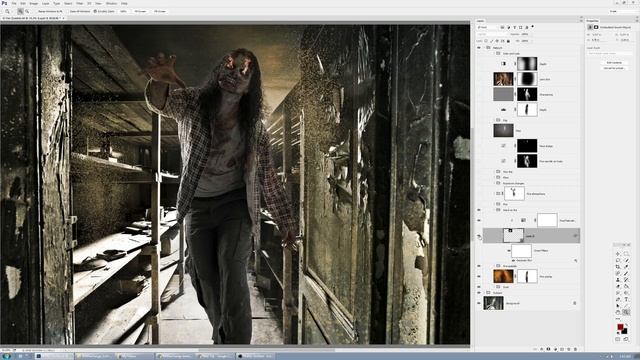
Task: Click the add layer mask icon
Action: point(549,349)
